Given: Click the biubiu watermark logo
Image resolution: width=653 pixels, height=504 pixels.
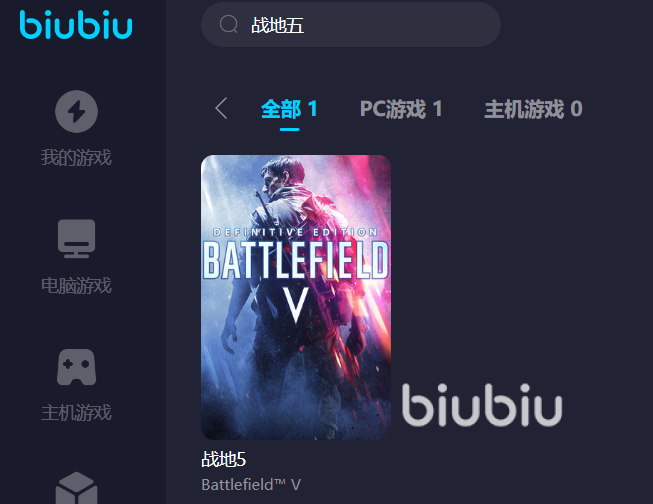Looking at the screenshot, I should point(482,405).
